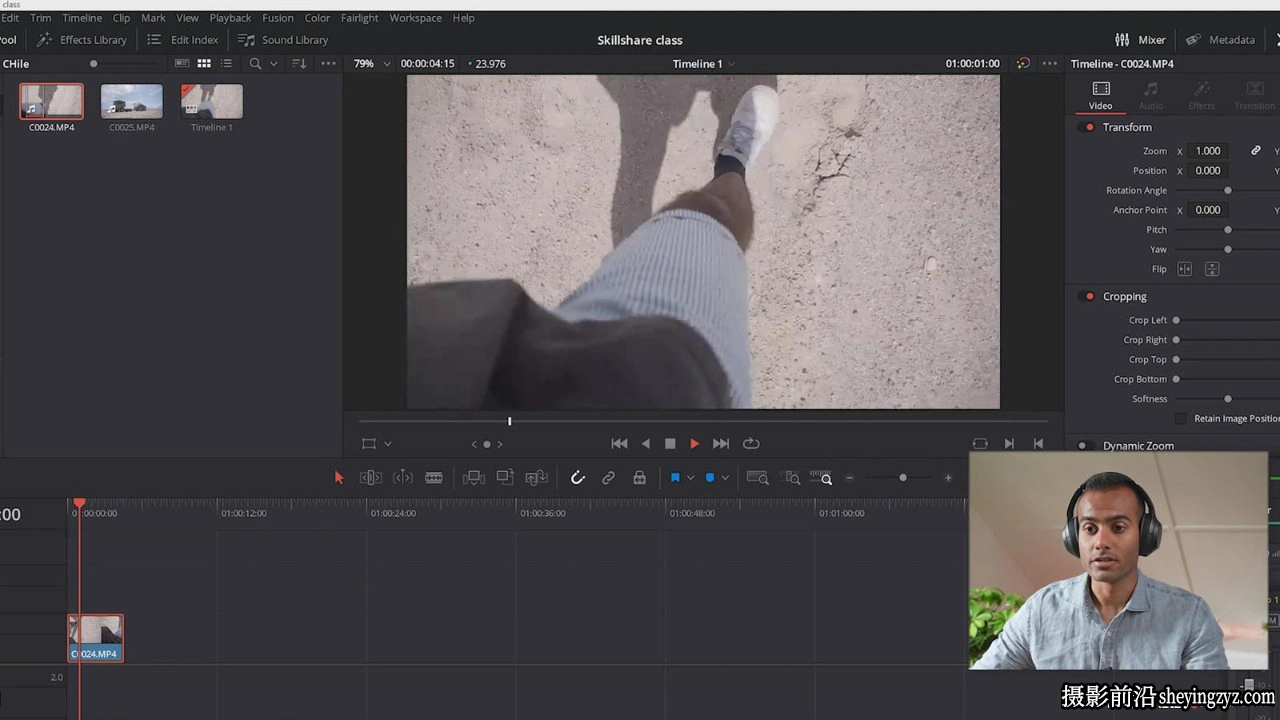The width and height of the screenshot is (1280, 720).
Task: Click the timeline zoom slider handle
Action: coord(903,478)
